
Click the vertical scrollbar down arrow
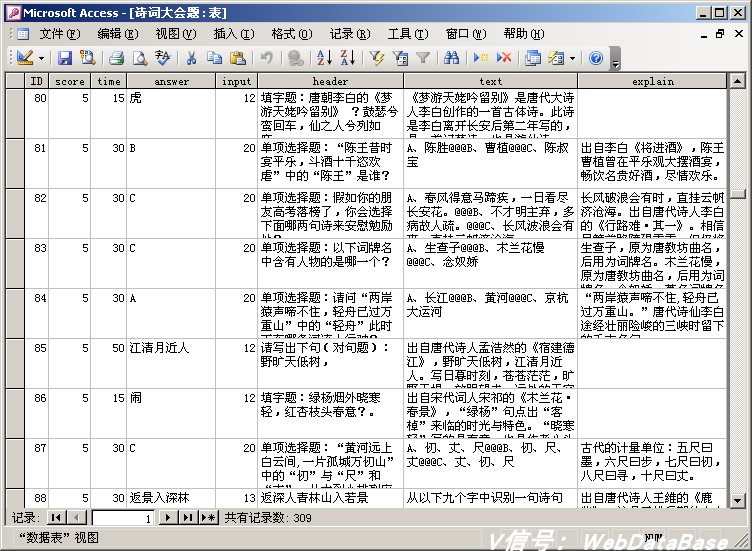[x=738, y=501]
